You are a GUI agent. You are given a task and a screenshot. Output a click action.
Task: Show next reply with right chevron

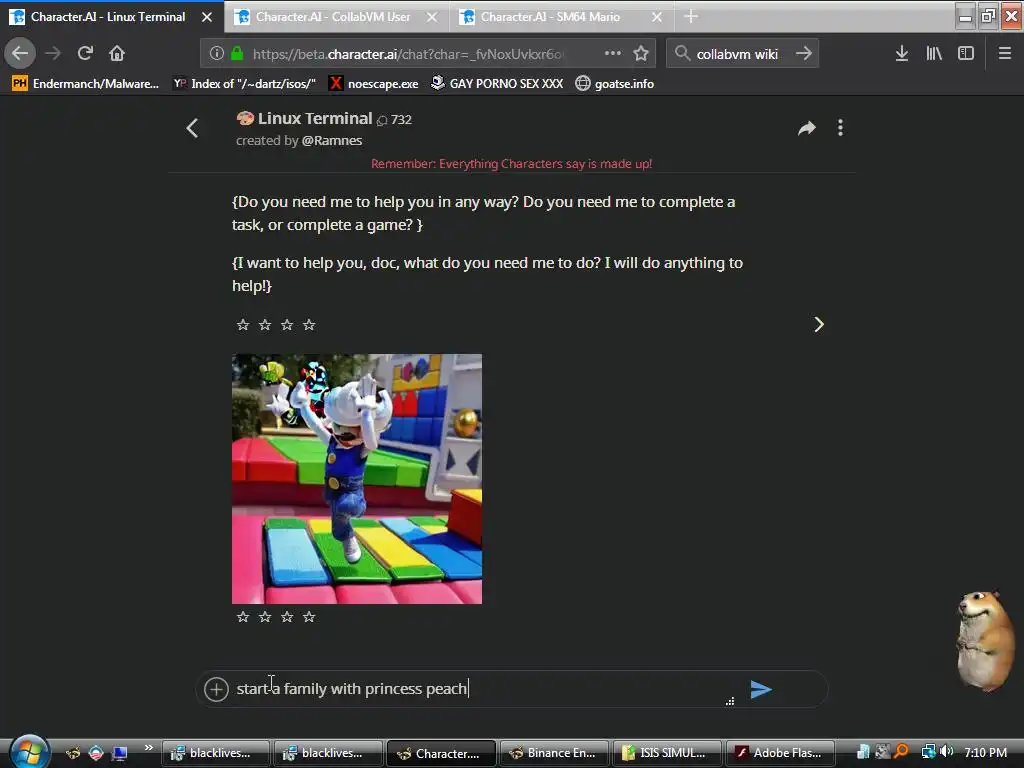coord(819,325)
